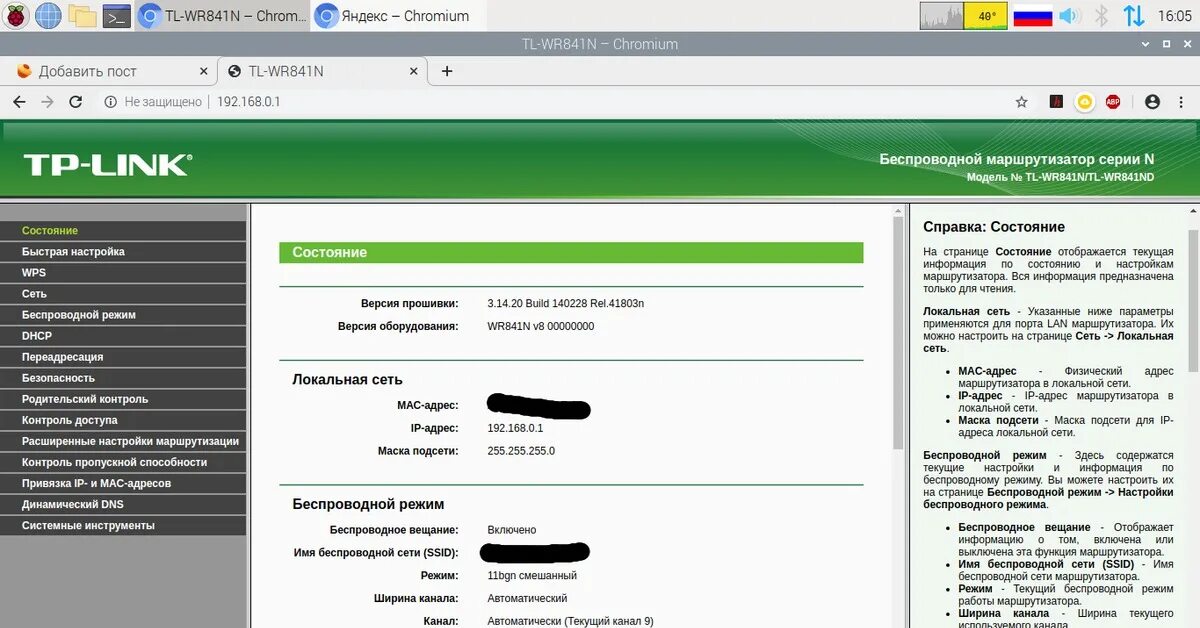The image size is (1200, 628).
Task: Open the WPS menu item
Action: (123, 273)
